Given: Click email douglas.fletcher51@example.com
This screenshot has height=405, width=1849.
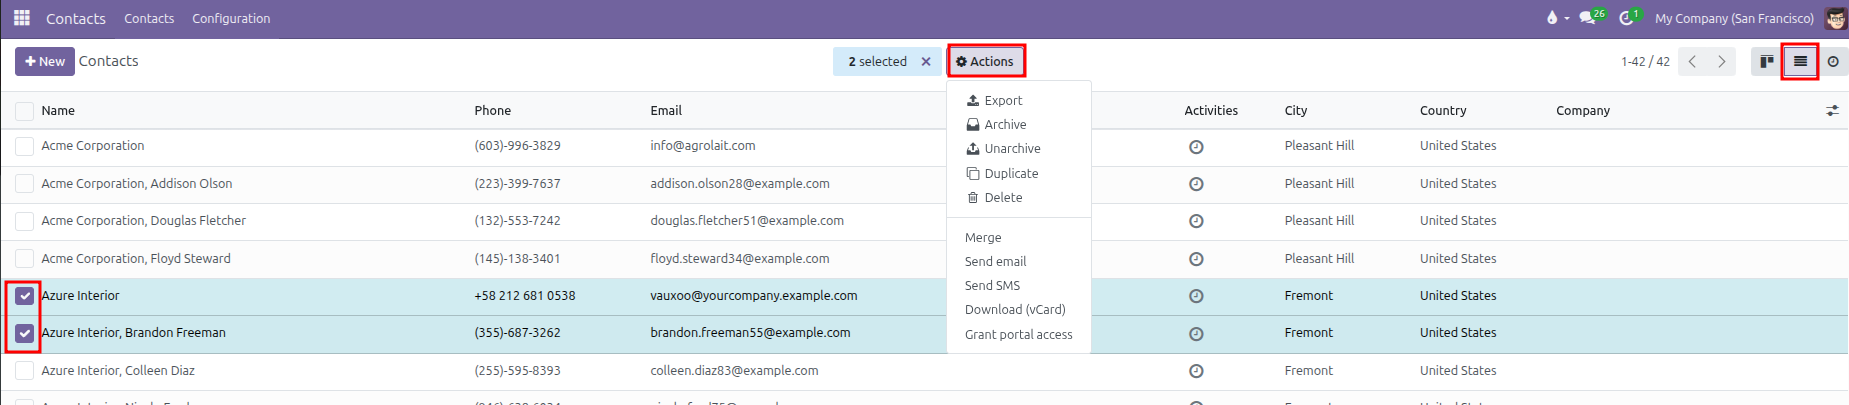Looking at the screenshot, I should coord(747,221).
